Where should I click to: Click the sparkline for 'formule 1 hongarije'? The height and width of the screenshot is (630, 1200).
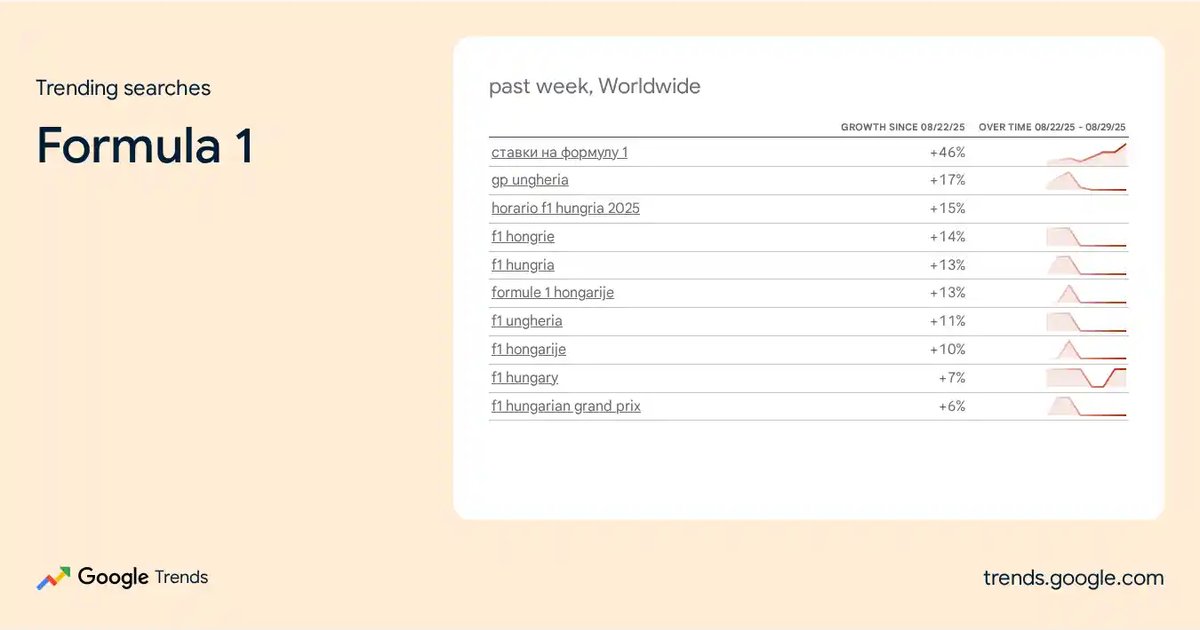(1086, 293)
